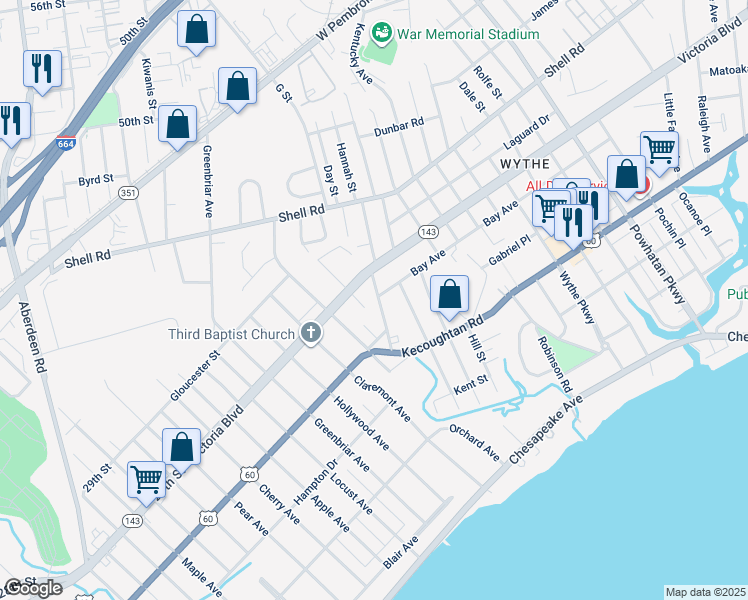Open shopping bag marker on Victoria Blvd near 29th St

[181, 448]
